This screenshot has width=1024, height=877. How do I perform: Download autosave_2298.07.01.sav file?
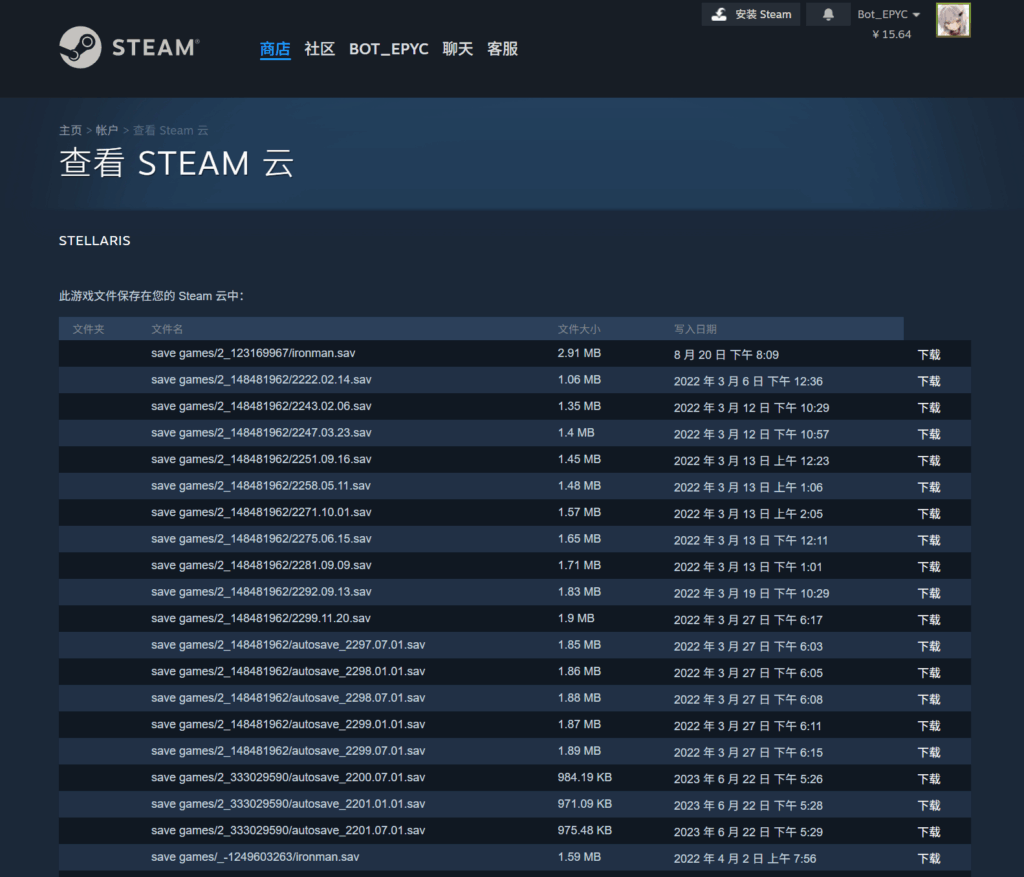click(x=929, y=699)
